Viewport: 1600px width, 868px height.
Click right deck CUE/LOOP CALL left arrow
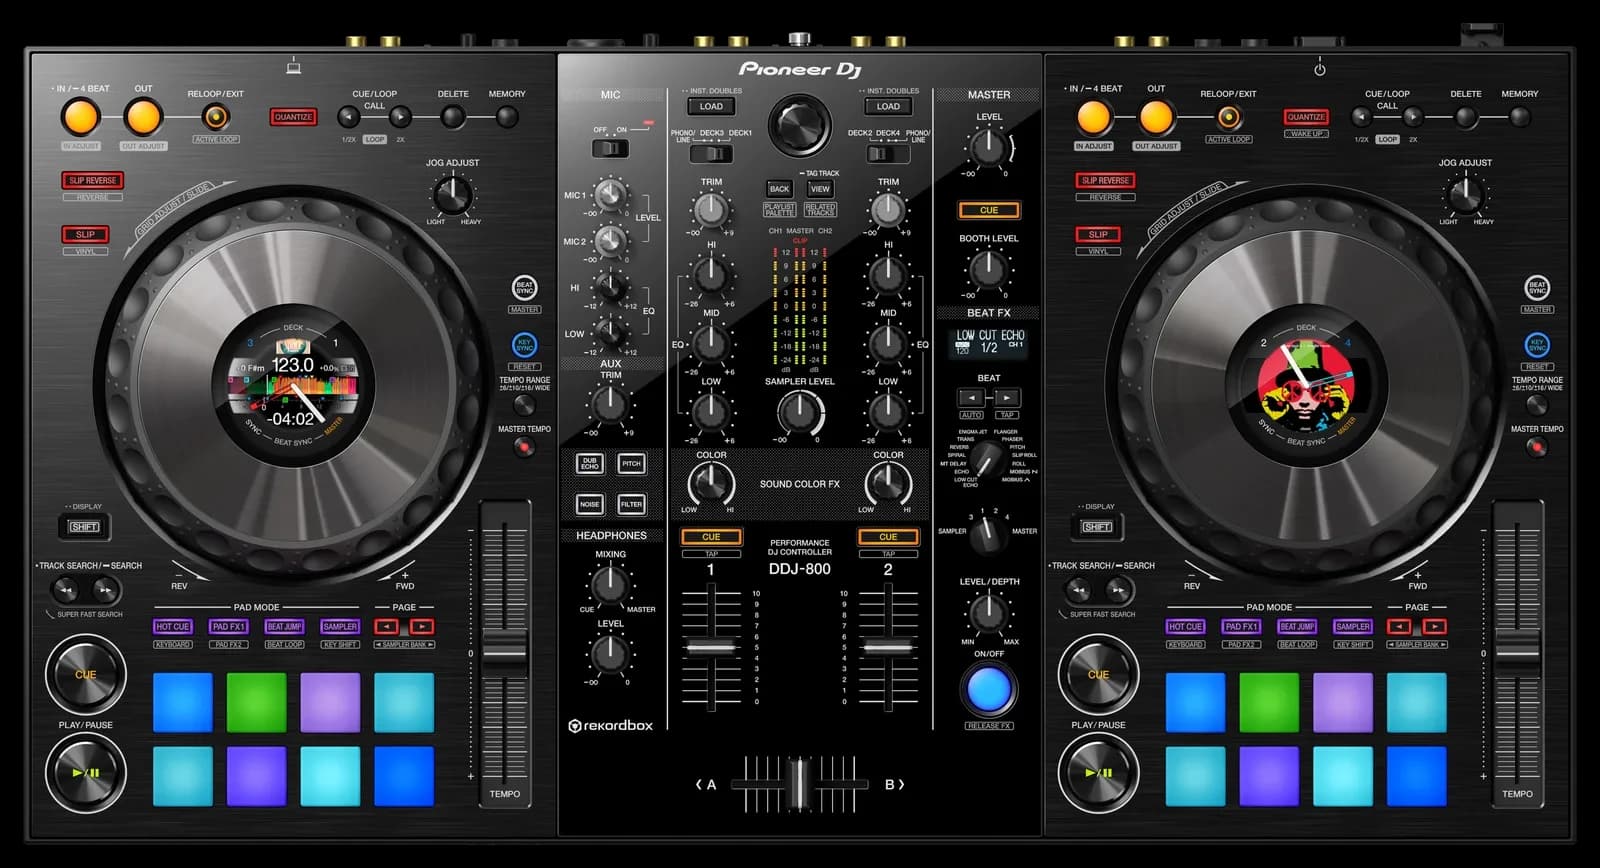1362,117
